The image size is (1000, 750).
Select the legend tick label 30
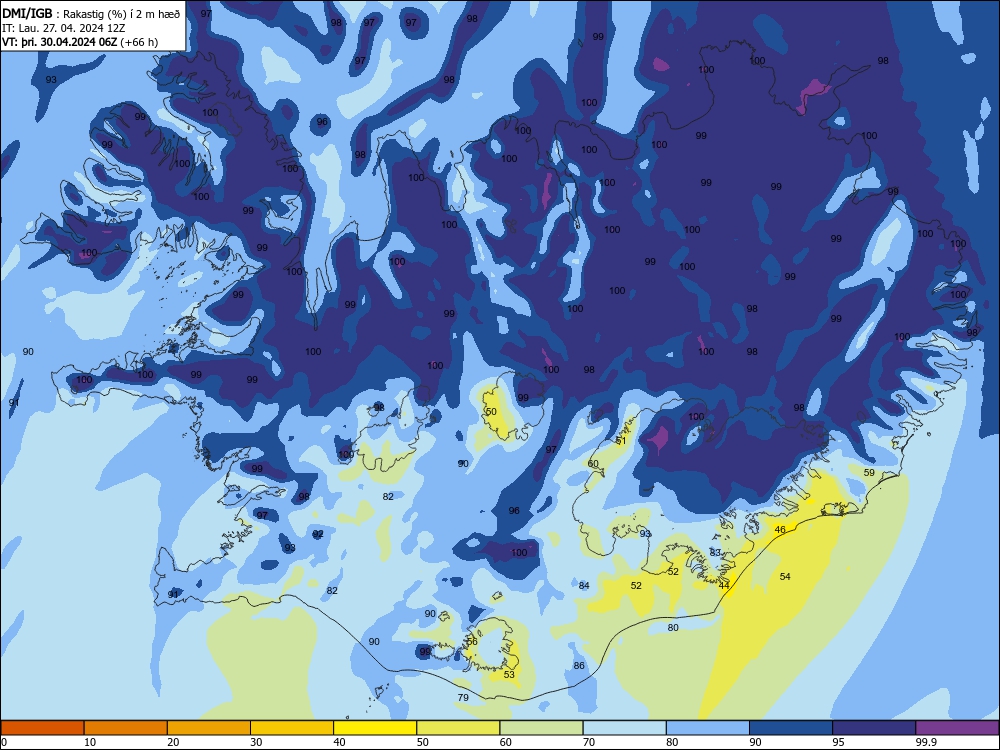tap(256, 742)
